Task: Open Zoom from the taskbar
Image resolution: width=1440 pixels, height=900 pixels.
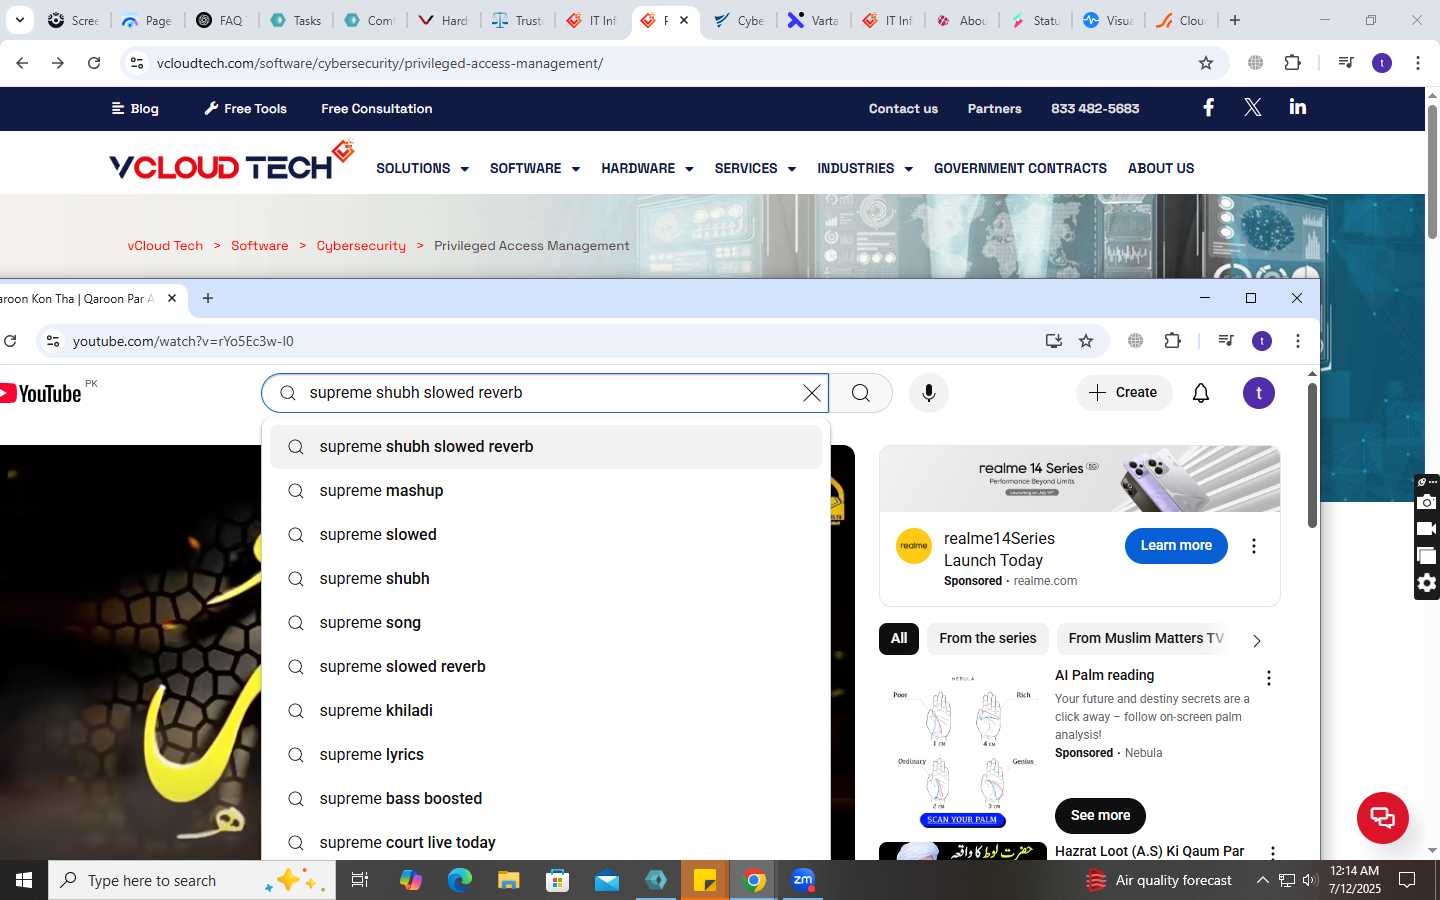Action: 803,880
